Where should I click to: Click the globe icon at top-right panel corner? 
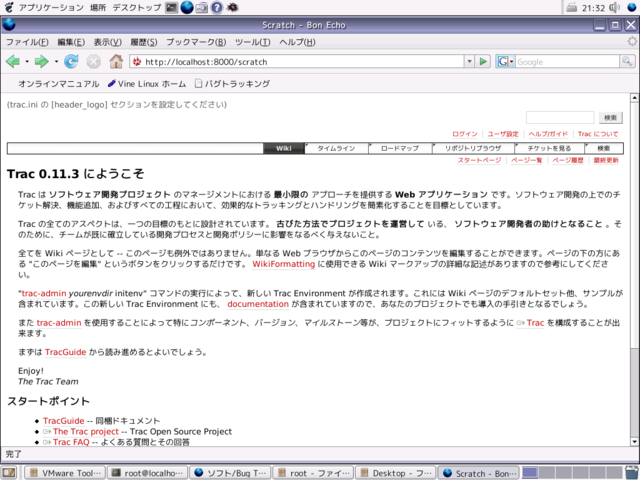[632, 7]
